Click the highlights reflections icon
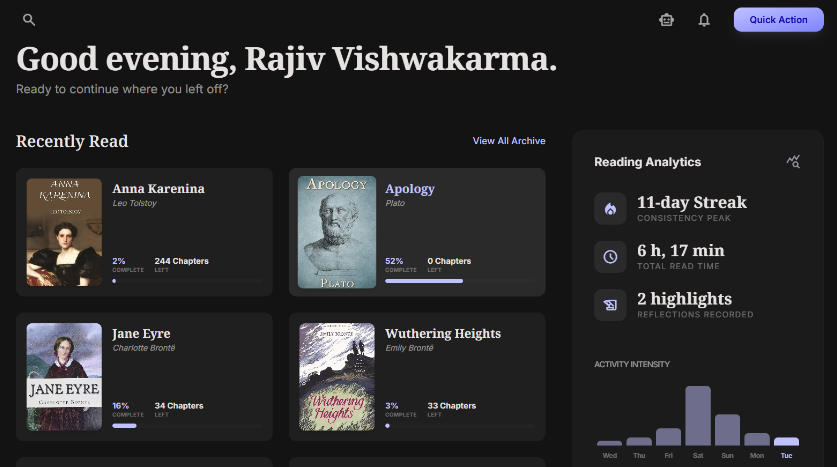The image size is (837, 467). pyautogui.click(x=610, y=305)
